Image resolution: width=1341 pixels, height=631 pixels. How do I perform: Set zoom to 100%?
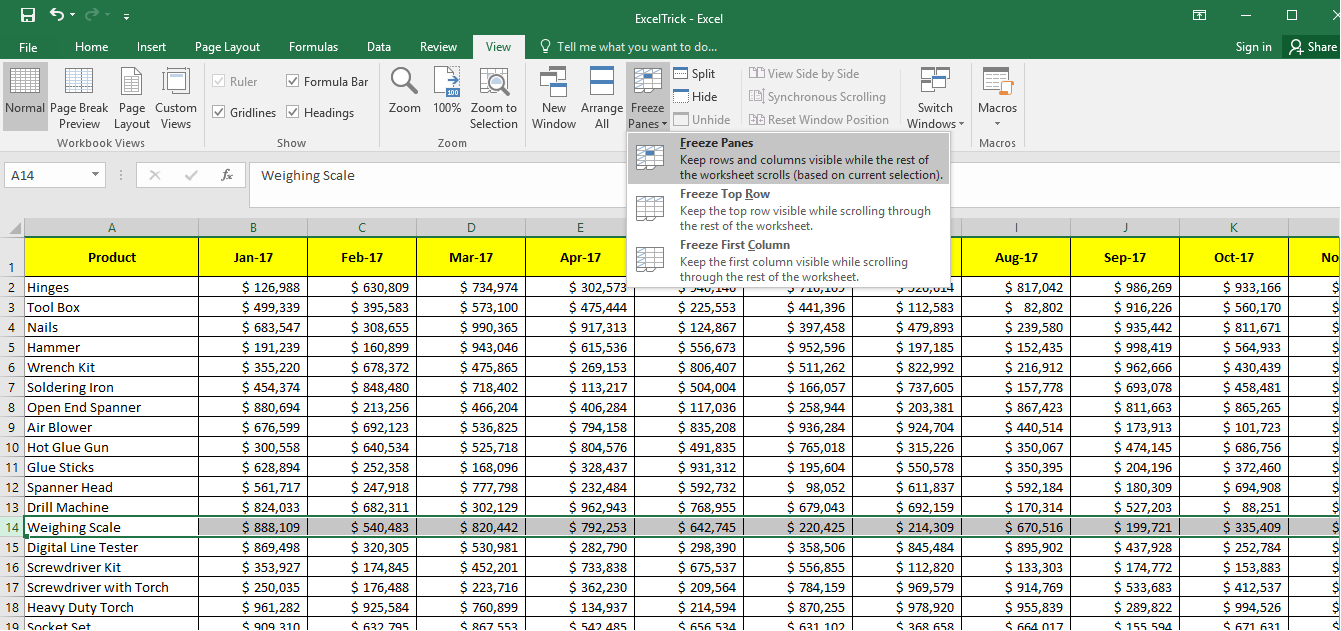click(x=446, y=90)
